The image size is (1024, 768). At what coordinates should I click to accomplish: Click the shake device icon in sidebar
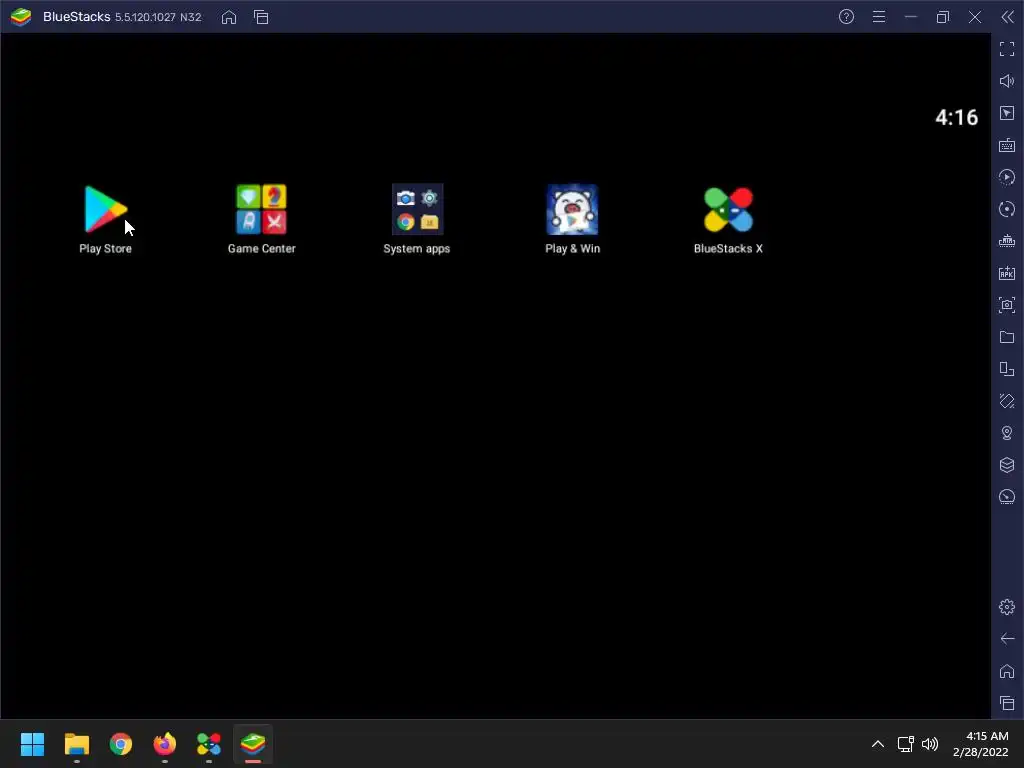click(x=1007, y=401)
